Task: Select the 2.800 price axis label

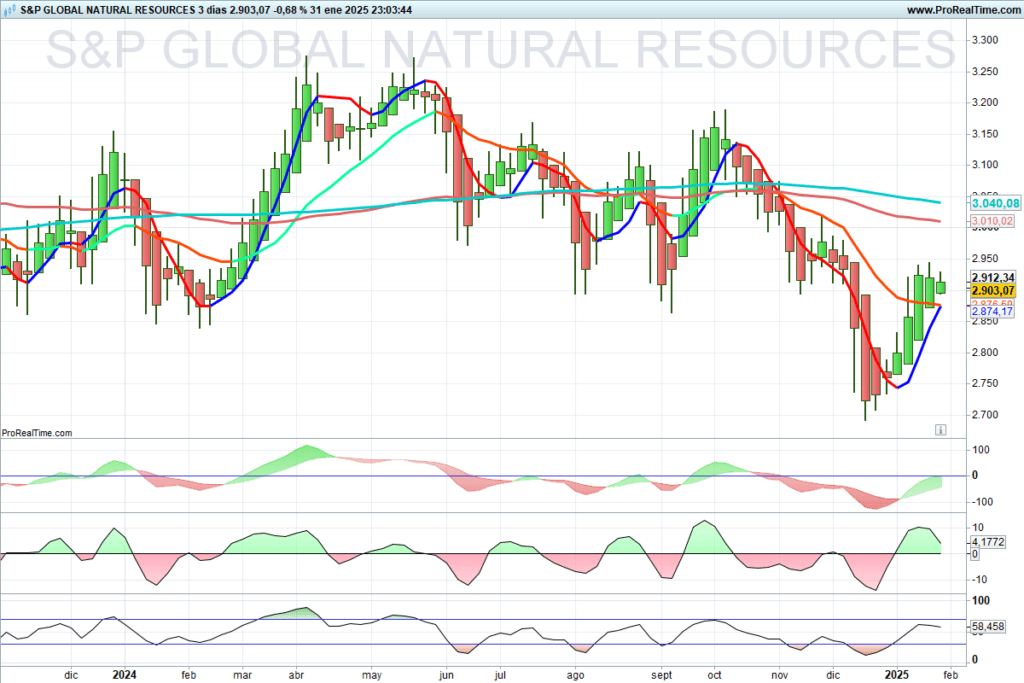Action: (x=985, y=353)
